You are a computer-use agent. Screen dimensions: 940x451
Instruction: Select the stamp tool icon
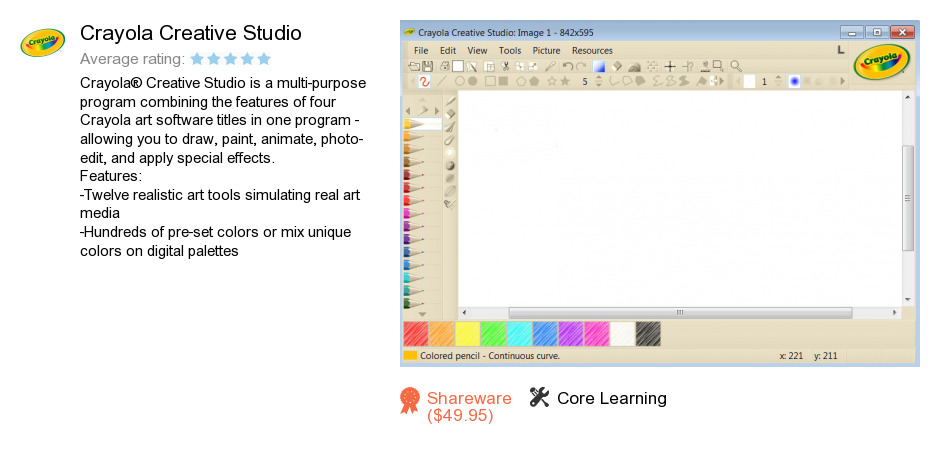click(x=704, y=67)
